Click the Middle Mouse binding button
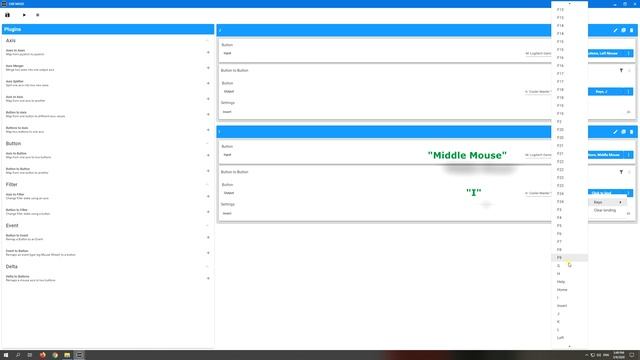 pos(607,155)
